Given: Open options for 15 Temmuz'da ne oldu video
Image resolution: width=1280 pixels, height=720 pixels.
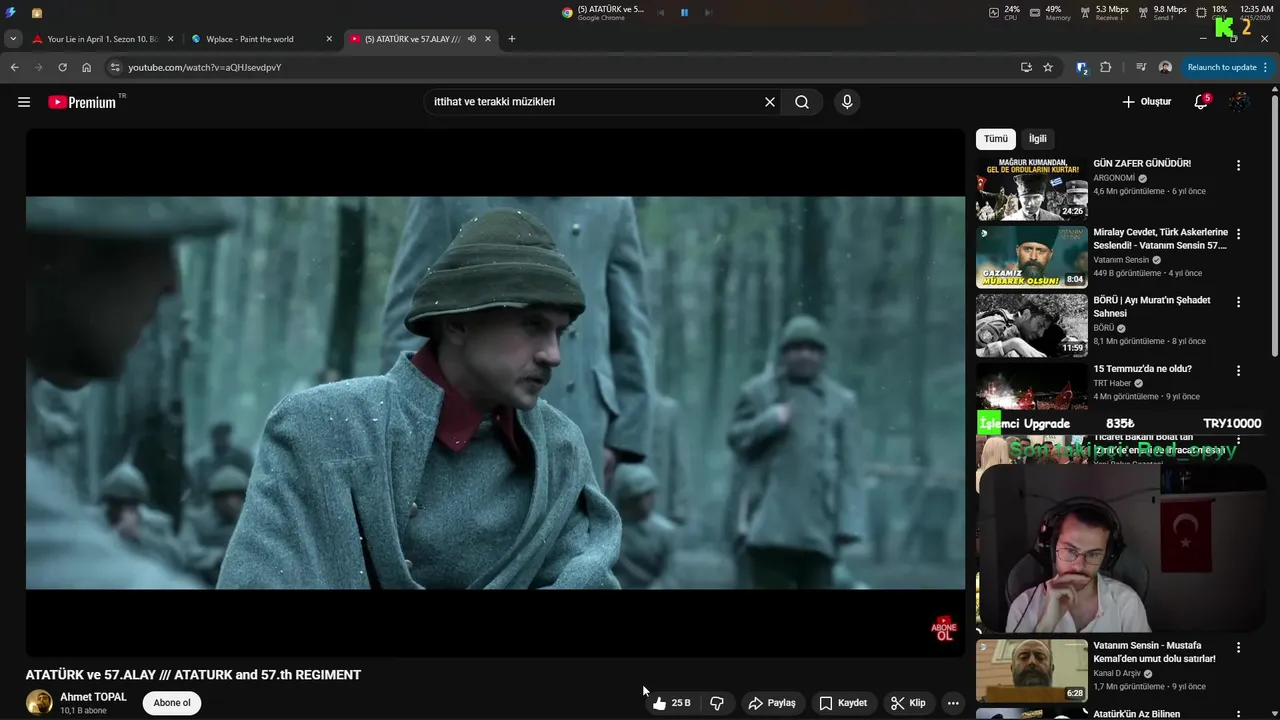Looking at the screenshot, I should click(1238, 371).
